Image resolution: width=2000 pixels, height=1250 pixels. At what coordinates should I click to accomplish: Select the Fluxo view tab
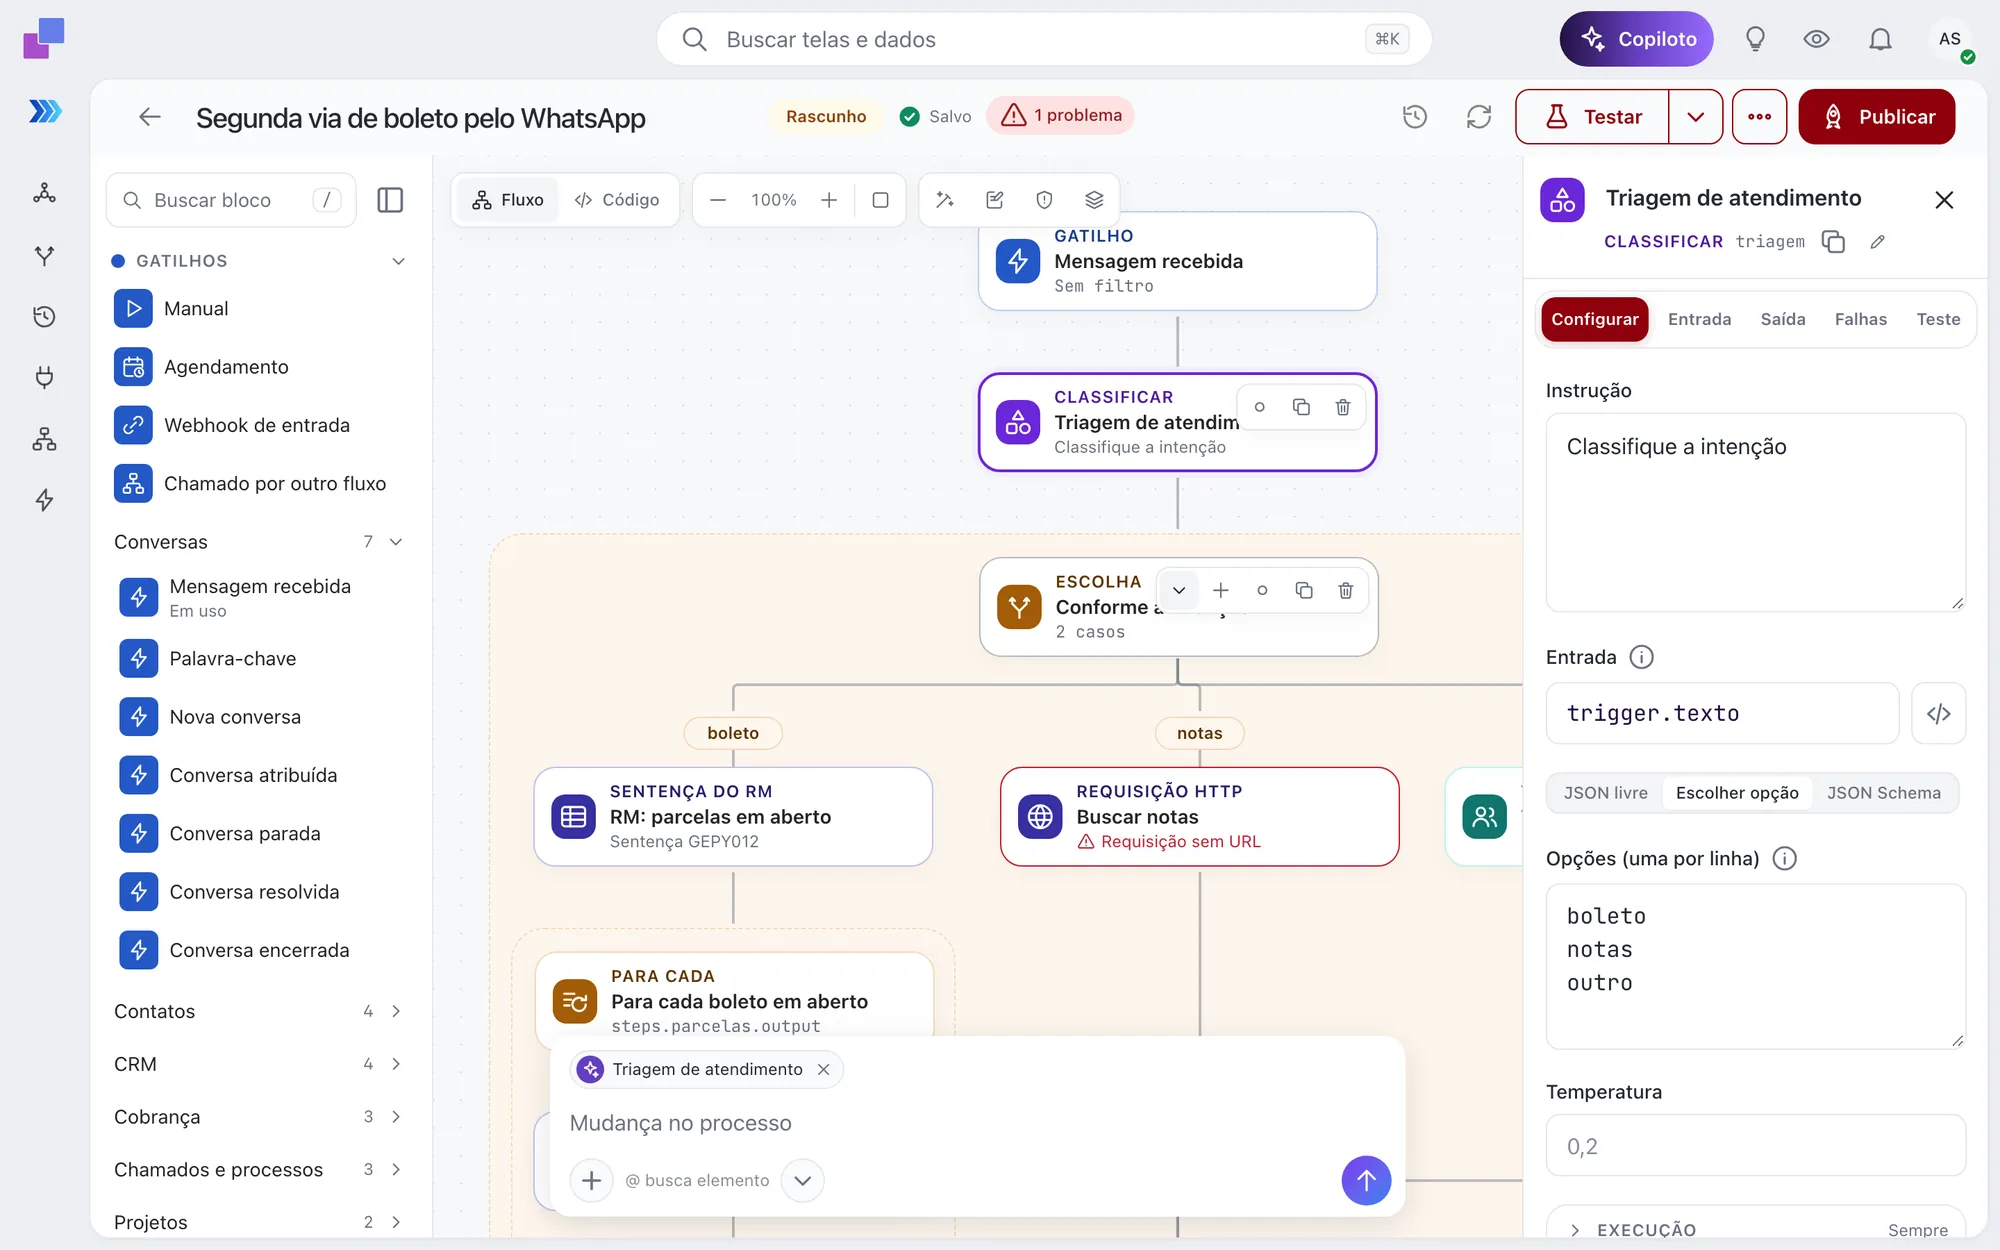click(508, 200)
